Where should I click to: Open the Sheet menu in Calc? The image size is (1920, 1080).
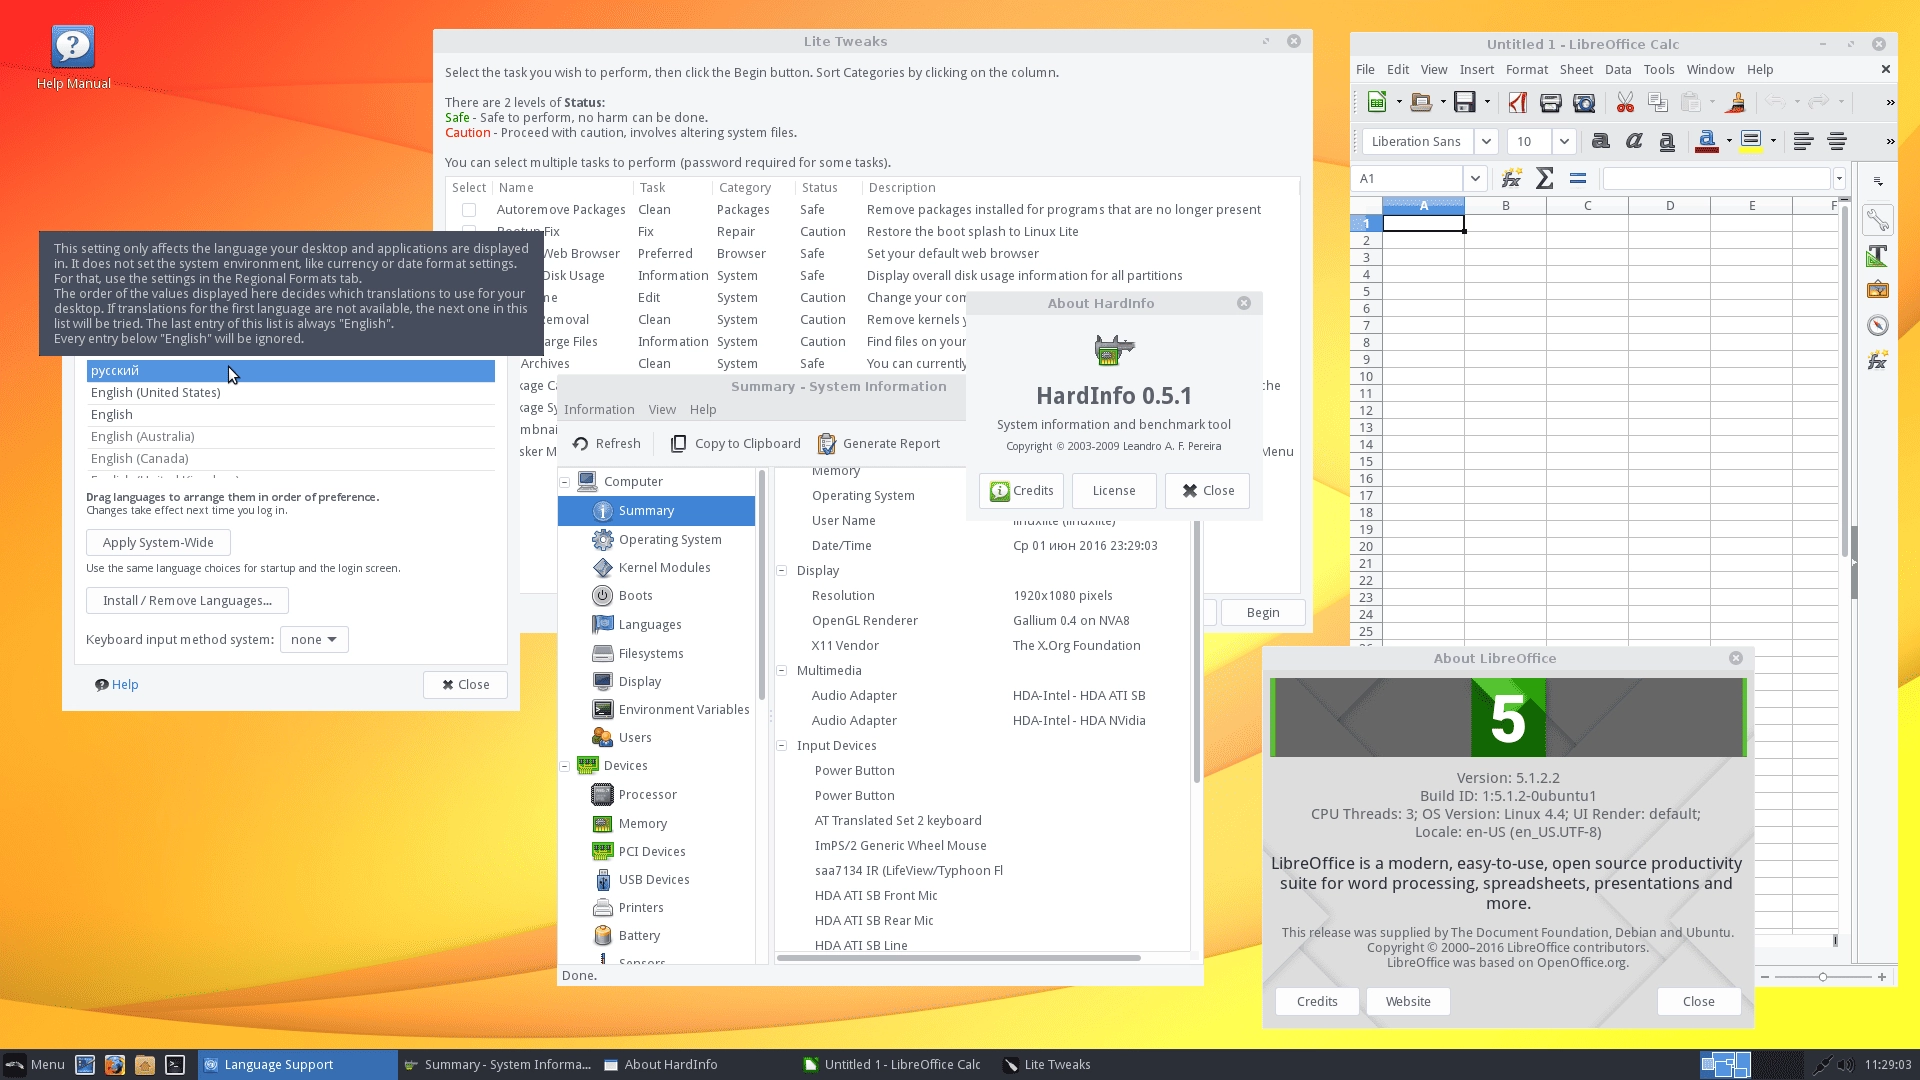click(x=1576, y=69)
